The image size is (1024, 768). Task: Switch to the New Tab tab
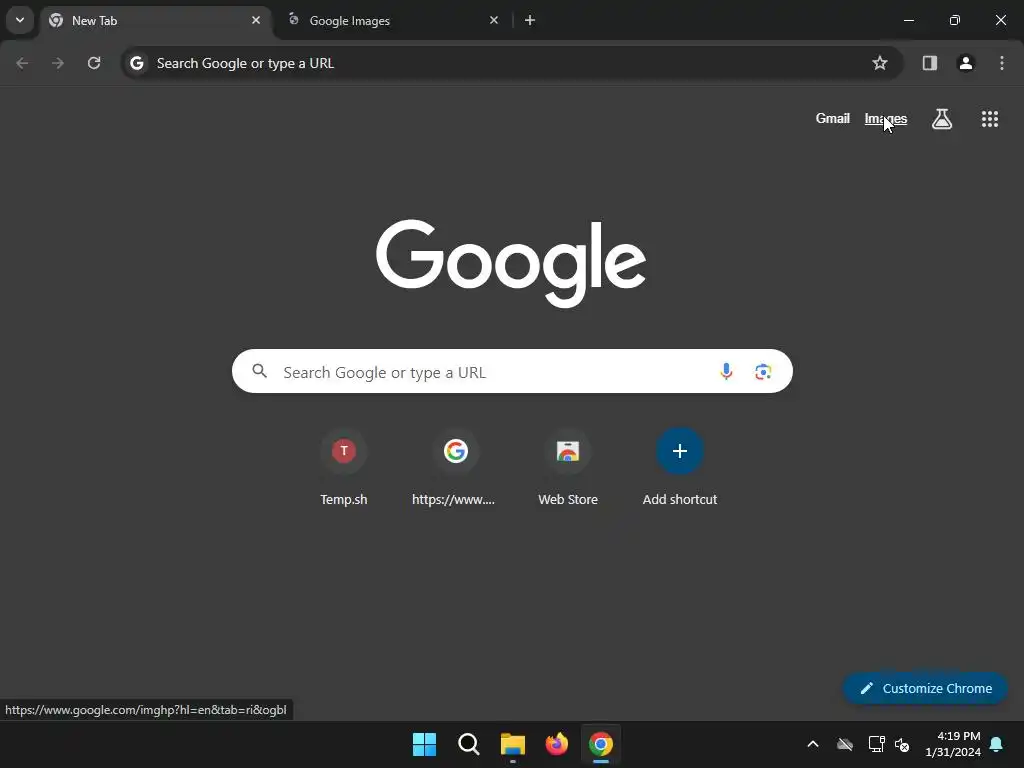[157, 21]
